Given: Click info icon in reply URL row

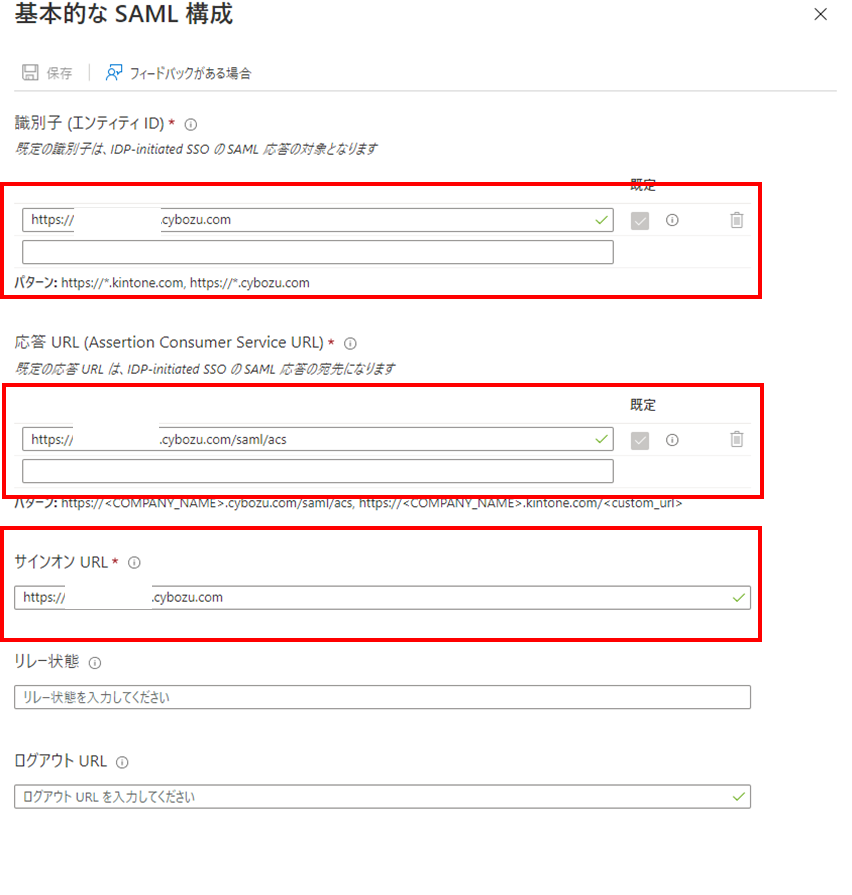Looking at the screenshot, I should 672,440.
